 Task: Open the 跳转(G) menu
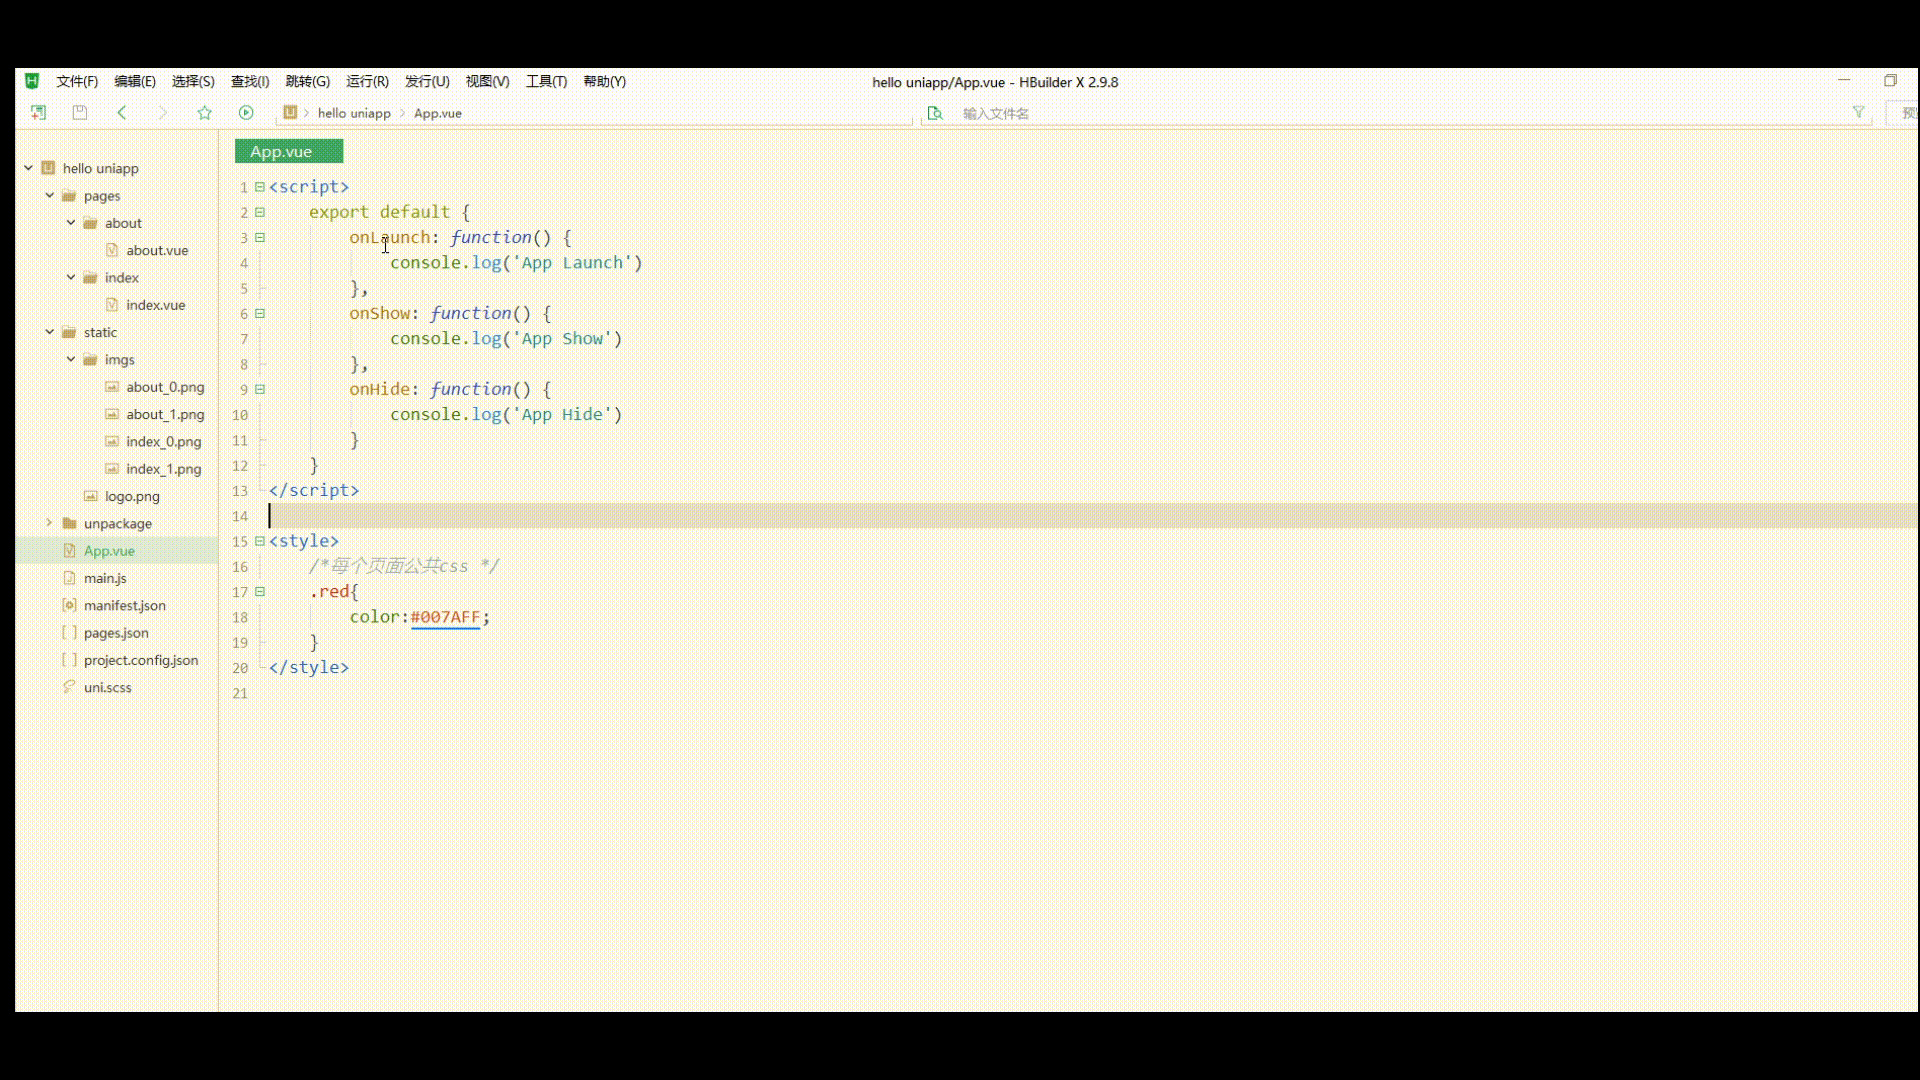[308, 82]
